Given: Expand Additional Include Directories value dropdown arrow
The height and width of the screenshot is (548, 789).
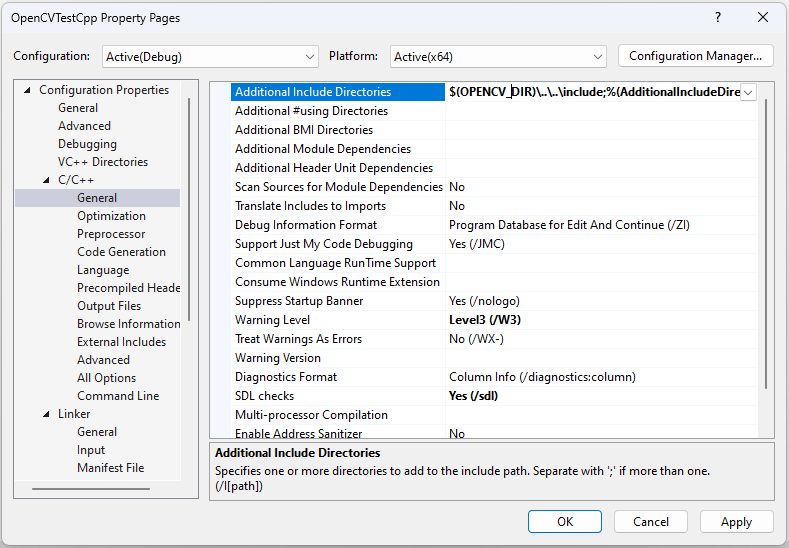Looking at the screenshot, I should (748, 92).
